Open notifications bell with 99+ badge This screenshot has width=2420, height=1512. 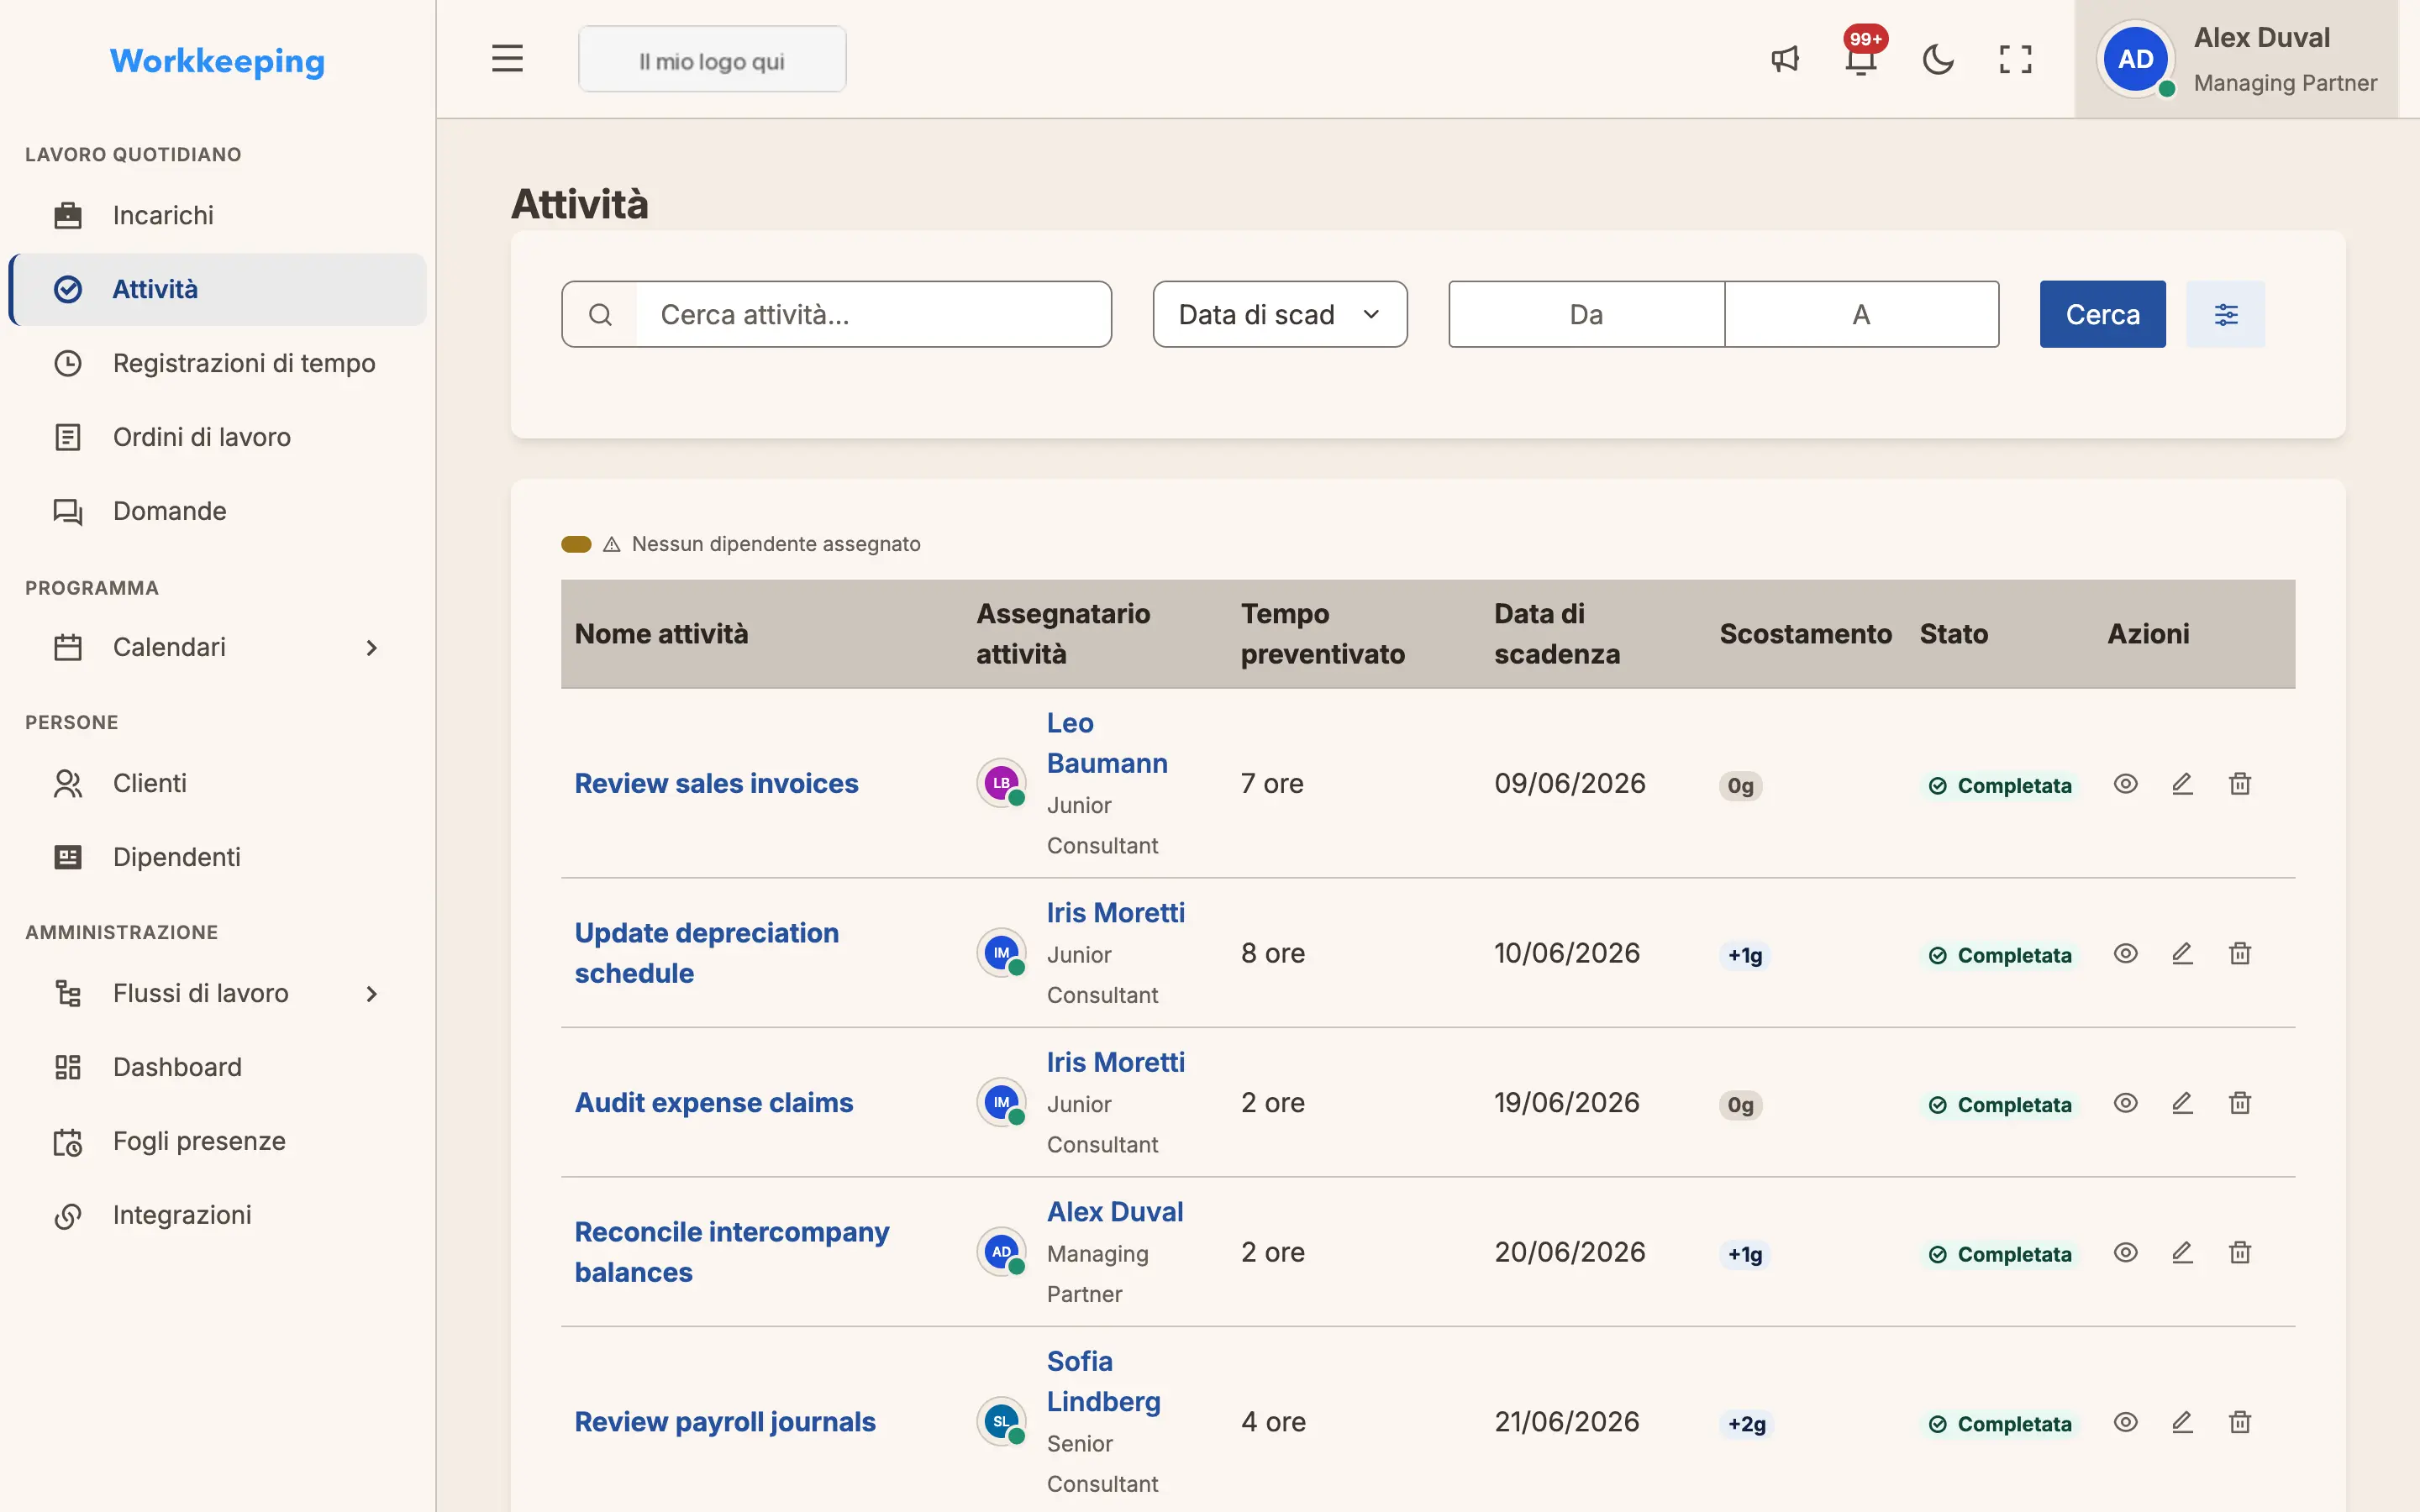coord(1861,59)
